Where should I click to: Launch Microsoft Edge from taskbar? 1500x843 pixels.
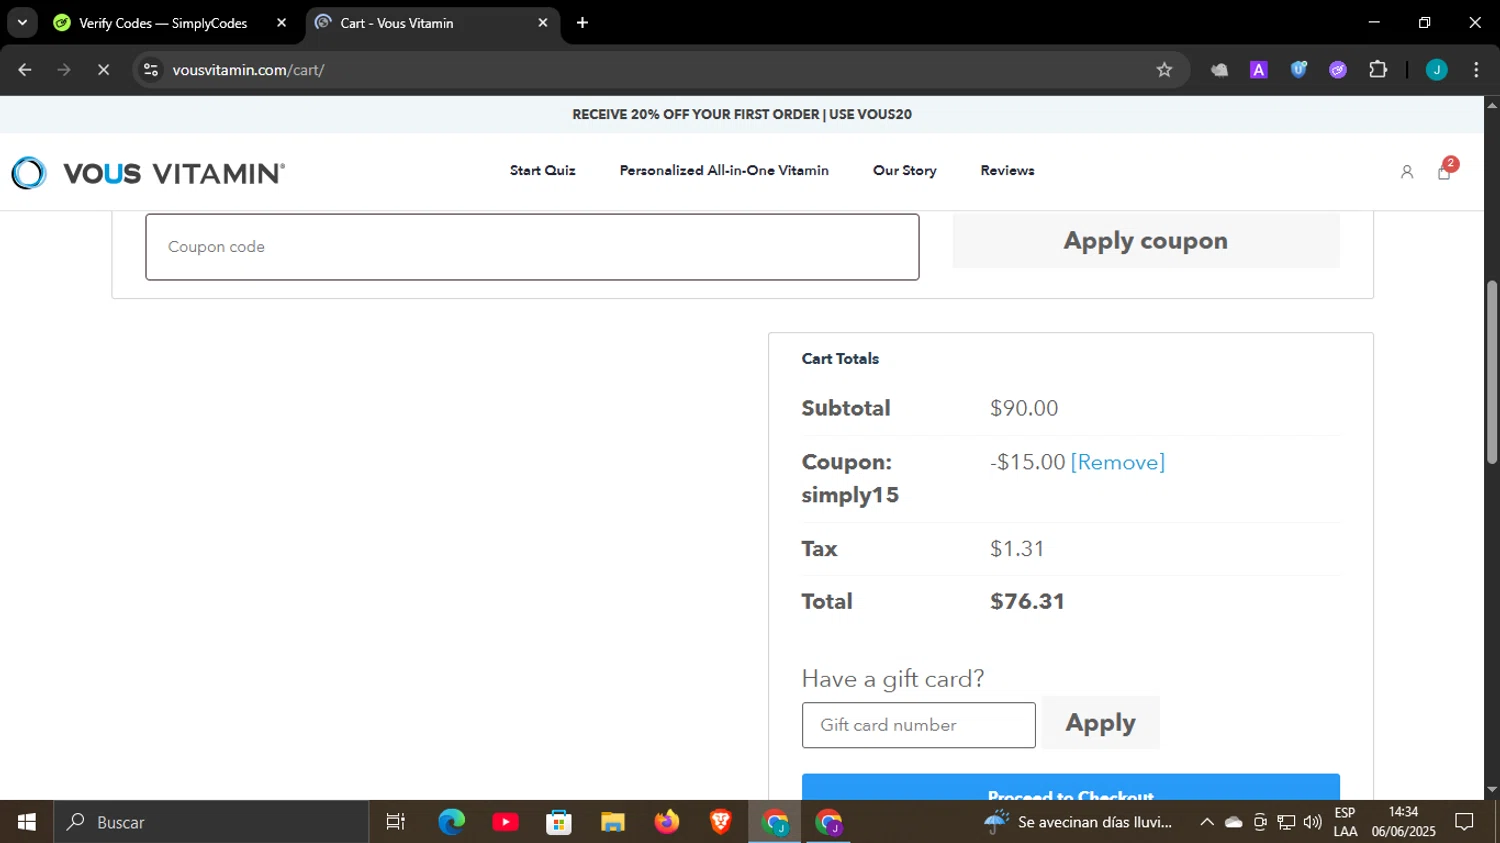451,822
